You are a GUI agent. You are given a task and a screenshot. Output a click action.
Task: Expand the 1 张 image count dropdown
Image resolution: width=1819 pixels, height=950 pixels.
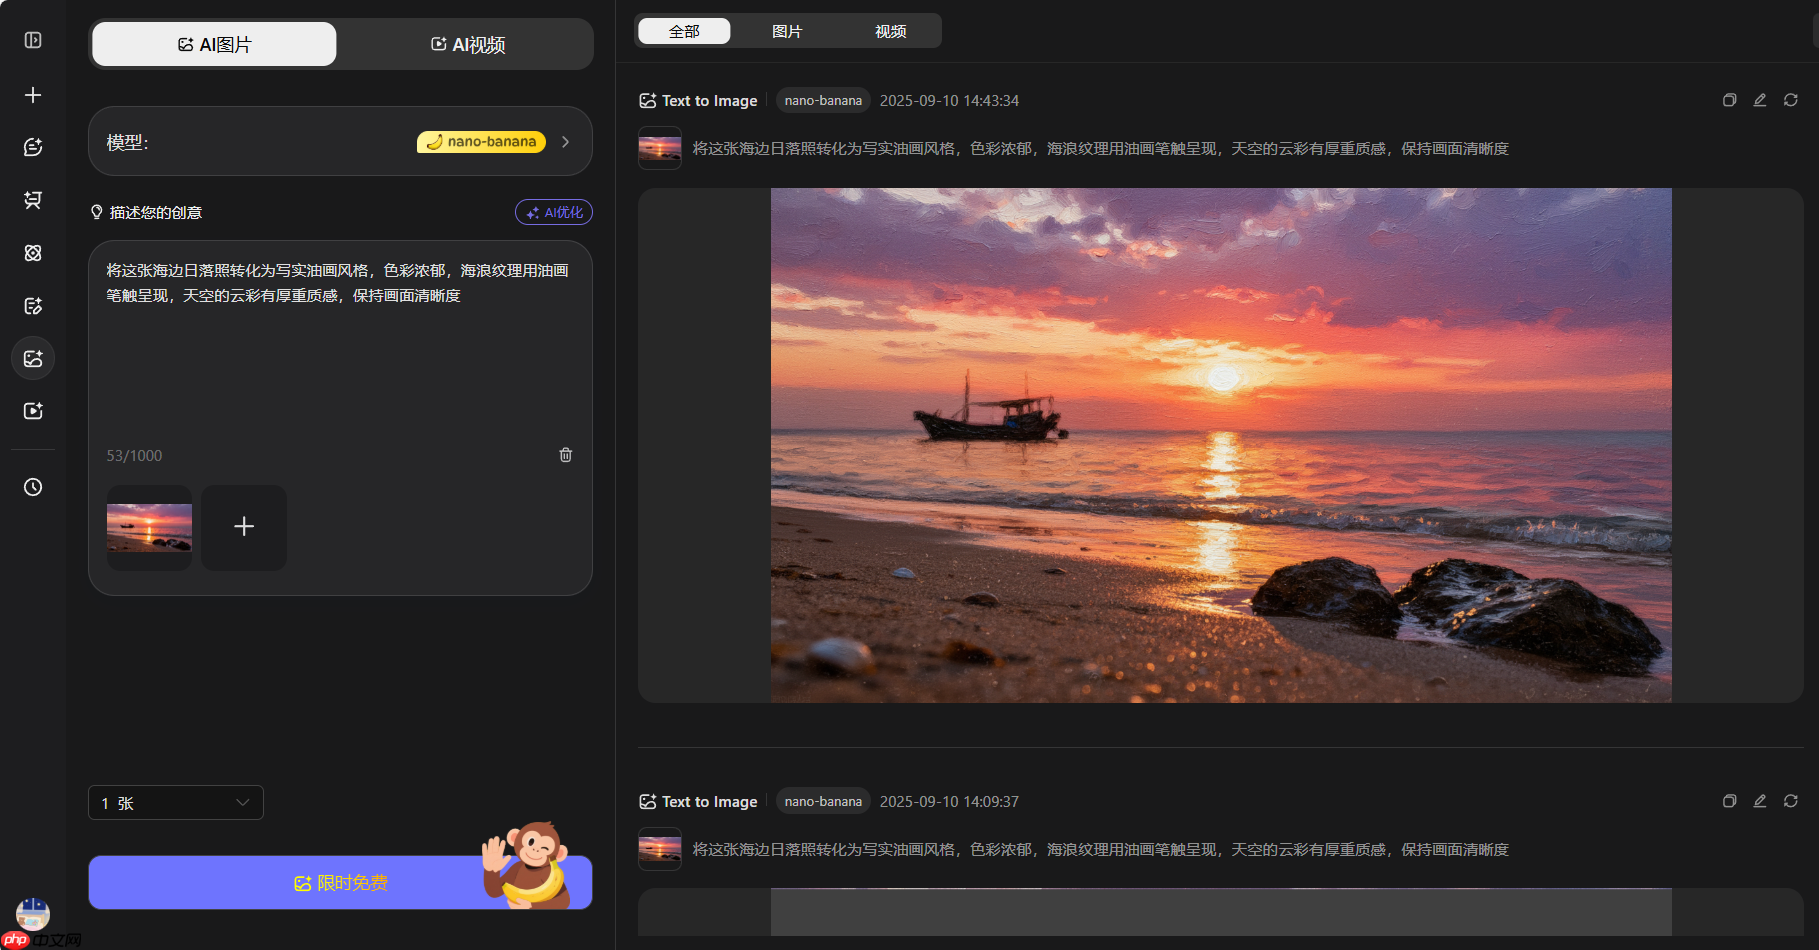[x=176, y=803]
